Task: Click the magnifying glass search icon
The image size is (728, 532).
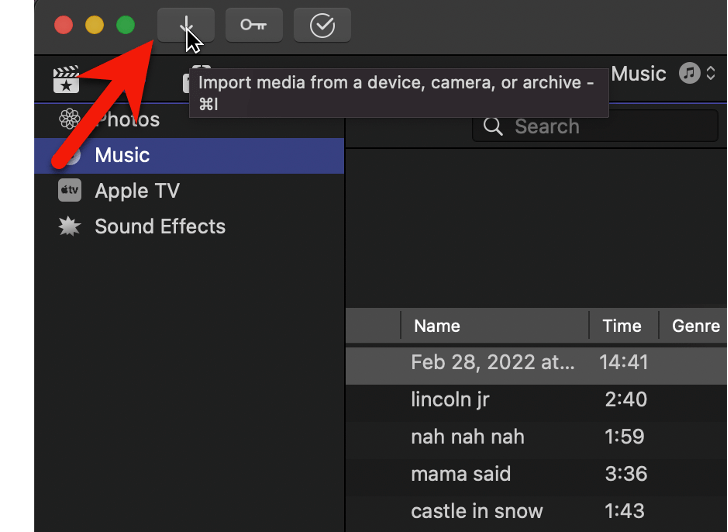Action: point(493,126)
